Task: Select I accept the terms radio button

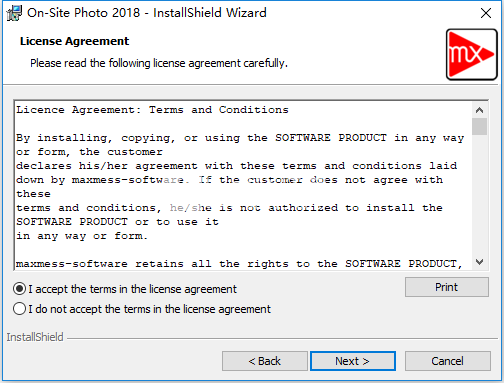Action: 19,289
